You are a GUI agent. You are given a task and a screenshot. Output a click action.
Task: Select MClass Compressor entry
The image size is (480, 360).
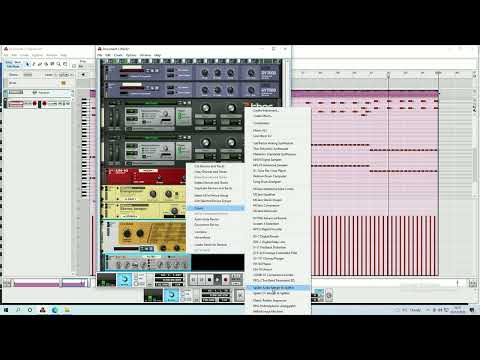click(x=278, y=205)
